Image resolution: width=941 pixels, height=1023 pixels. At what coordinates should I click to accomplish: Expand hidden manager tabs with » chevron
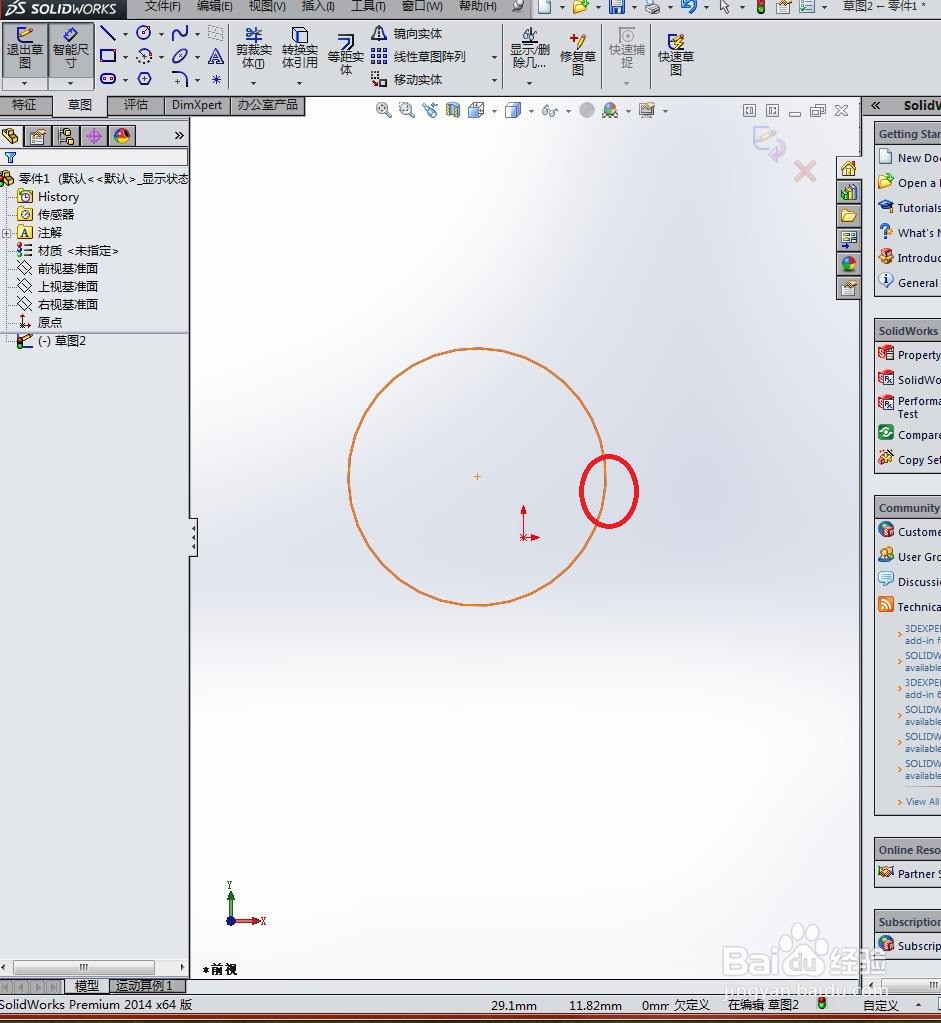pos(179,136)
